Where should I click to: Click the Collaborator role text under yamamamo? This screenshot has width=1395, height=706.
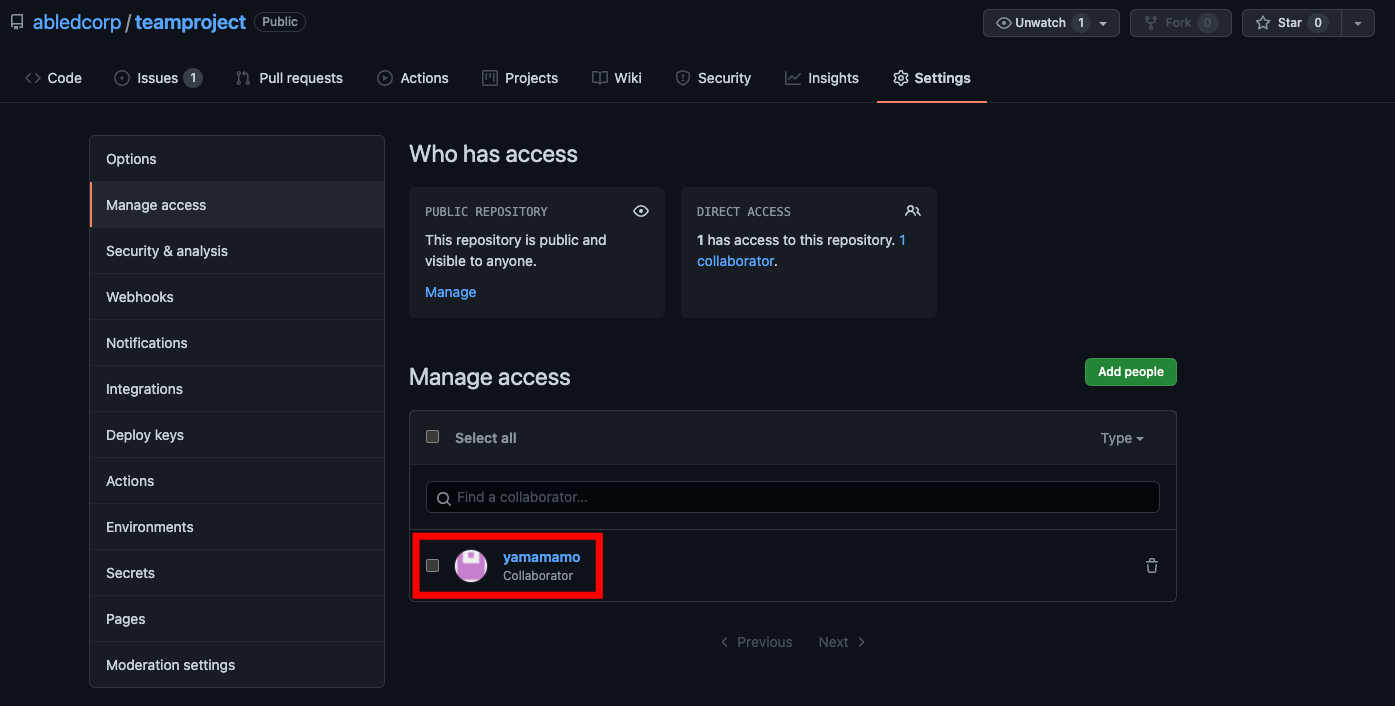538,576
